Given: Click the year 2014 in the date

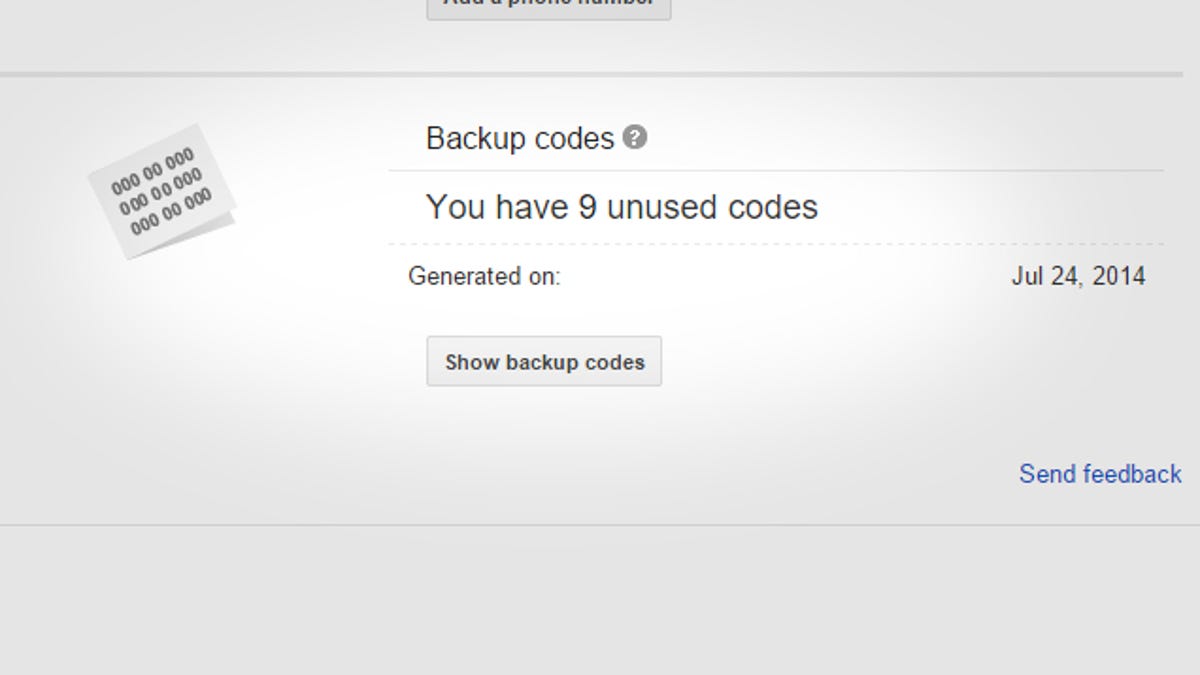Looking at the screenshot, I should tap(1119, 277).
